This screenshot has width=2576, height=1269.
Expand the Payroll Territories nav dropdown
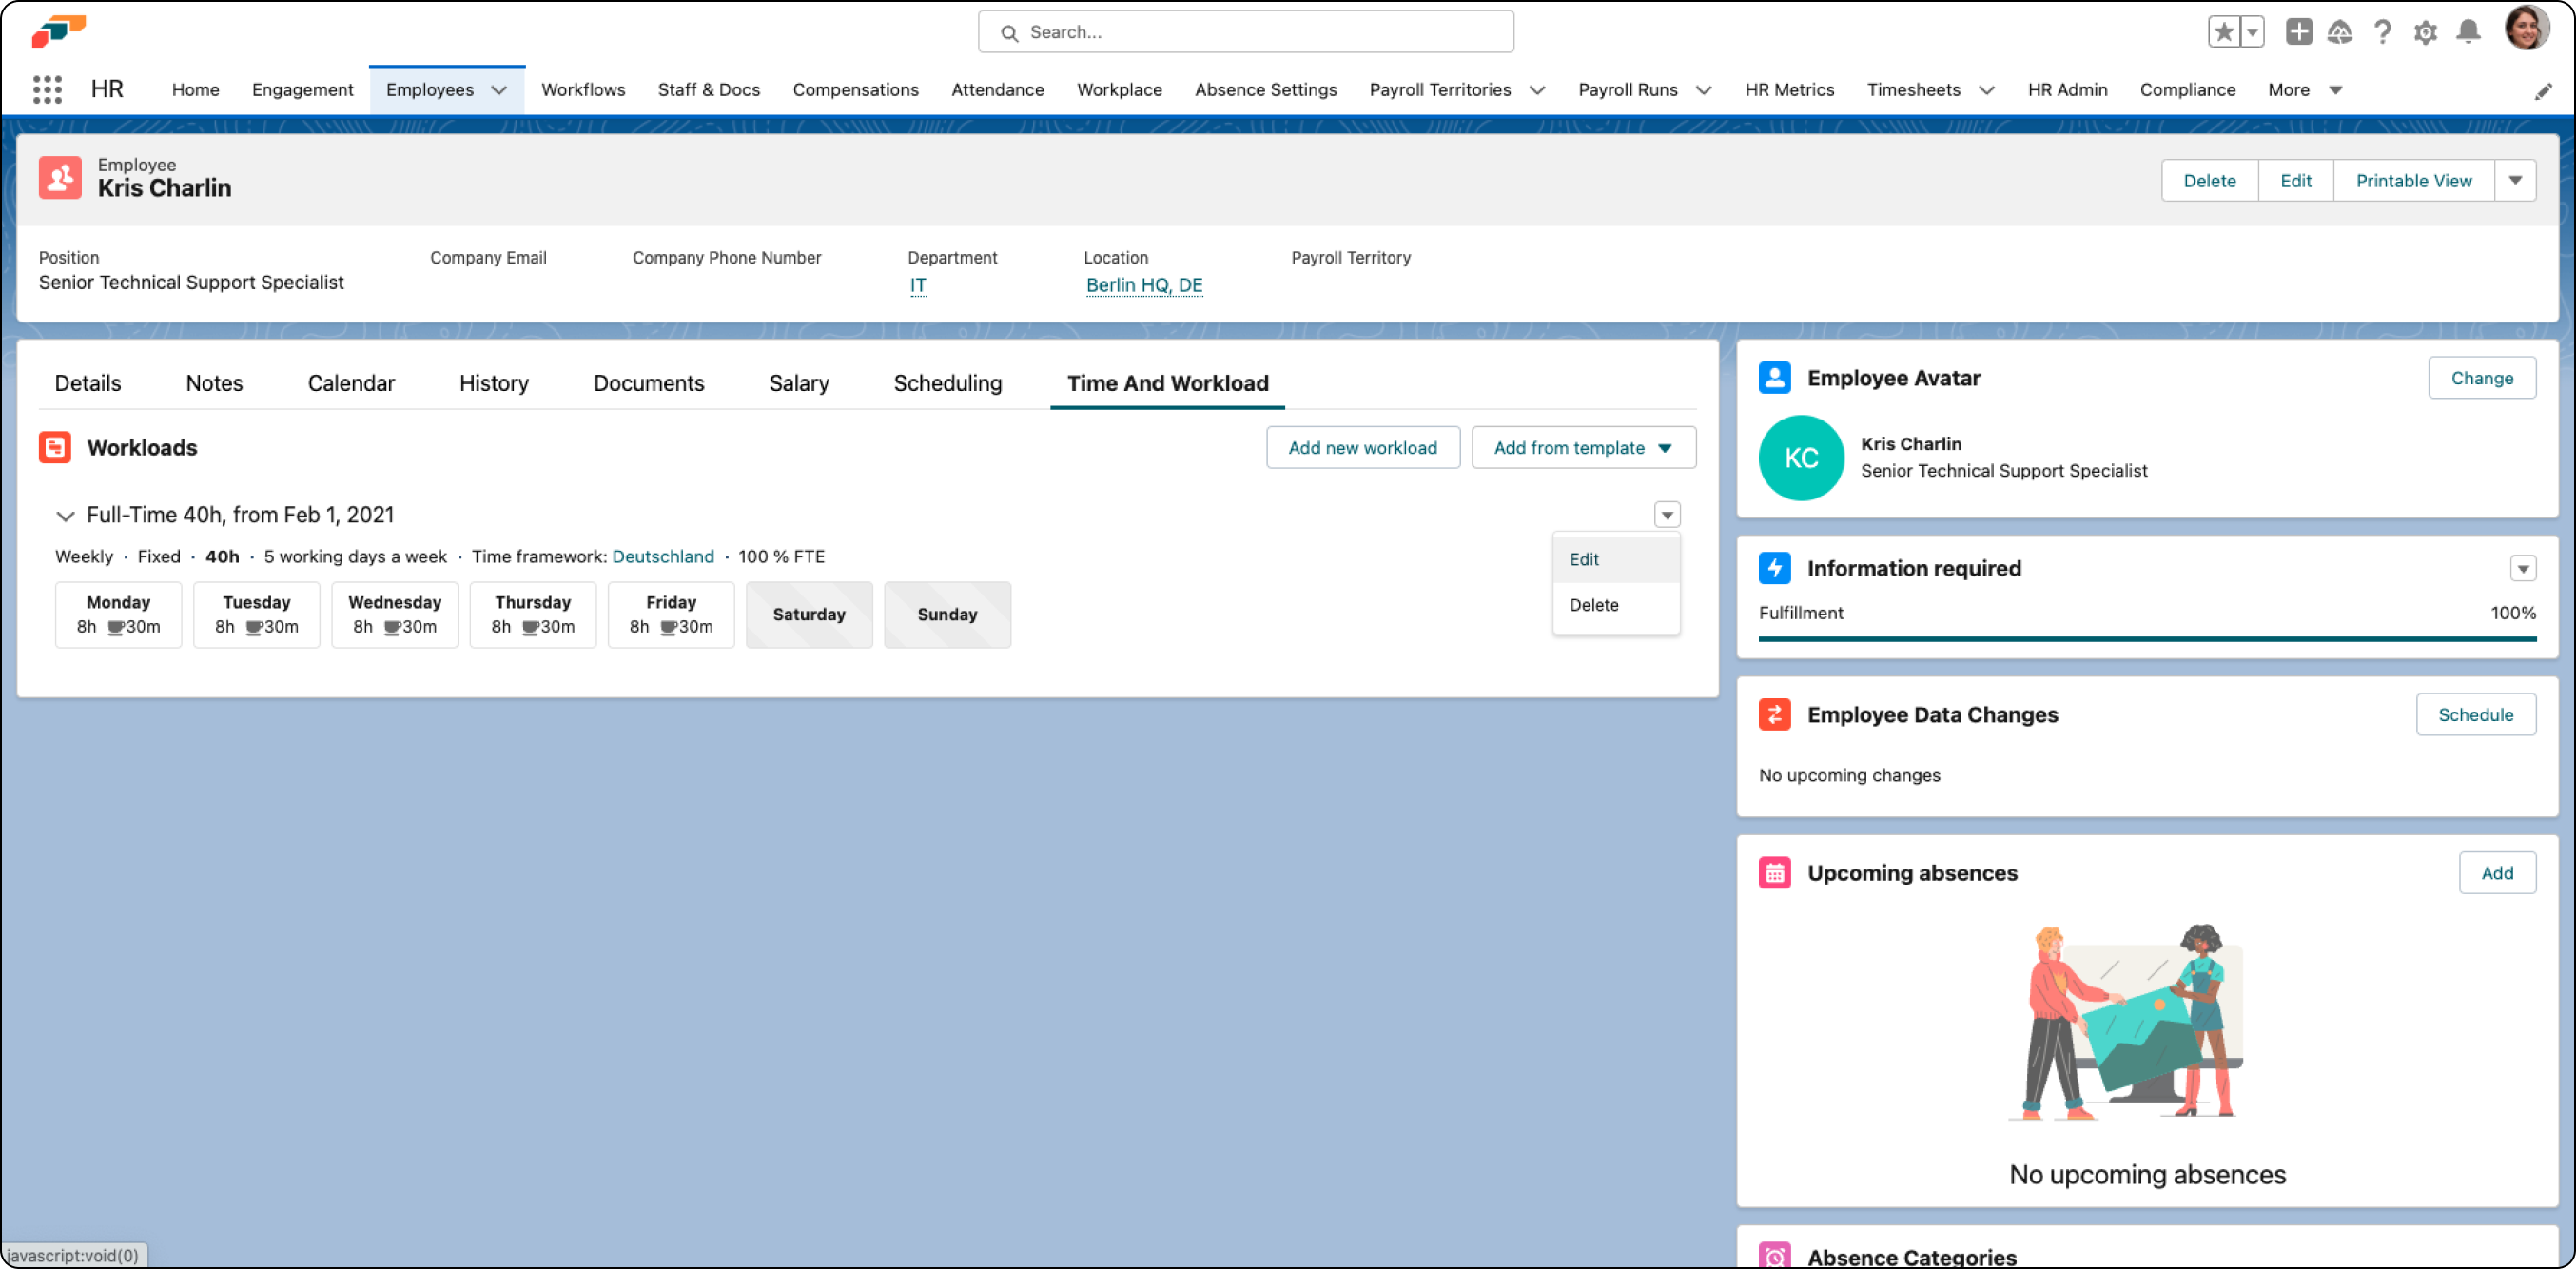(1538, 90)
